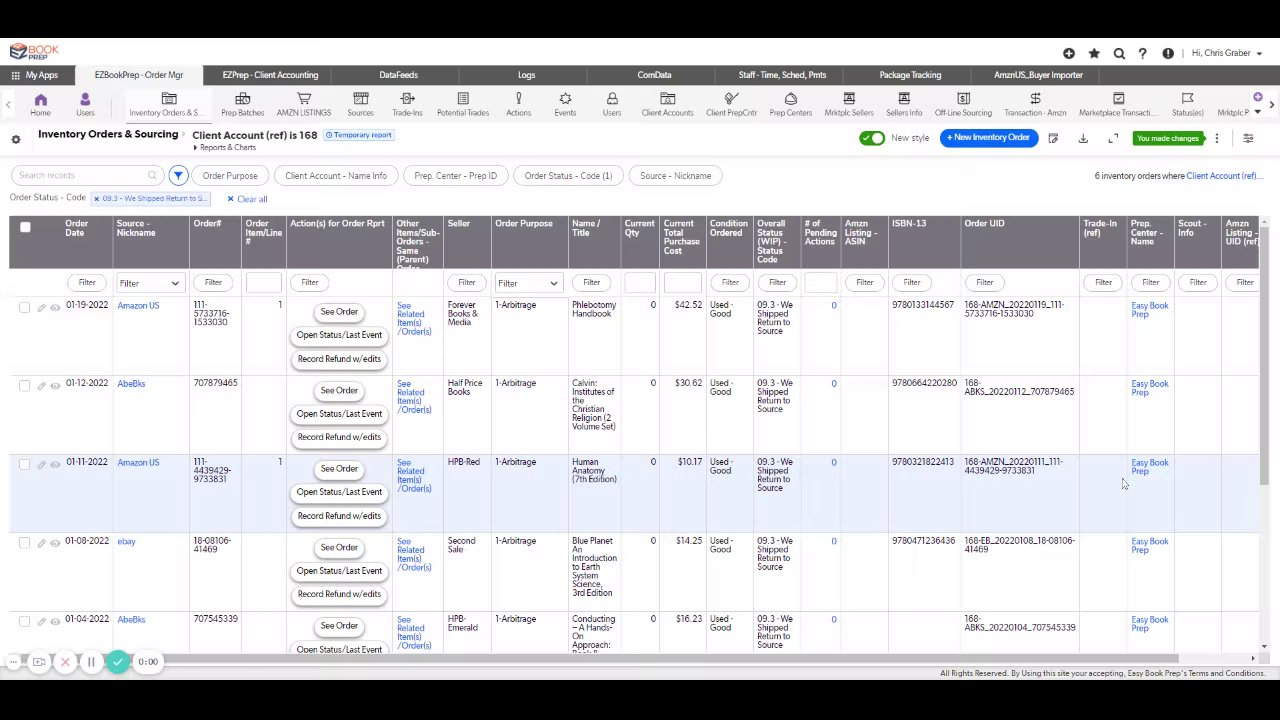Screen dimensions: 1280x720
Task: Open the Actions icon
Action: pyautogui.click(x=518, y=99)
